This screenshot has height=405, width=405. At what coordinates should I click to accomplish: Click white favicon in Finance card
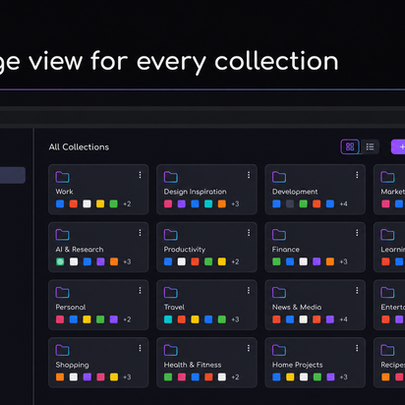coord(303,262)
